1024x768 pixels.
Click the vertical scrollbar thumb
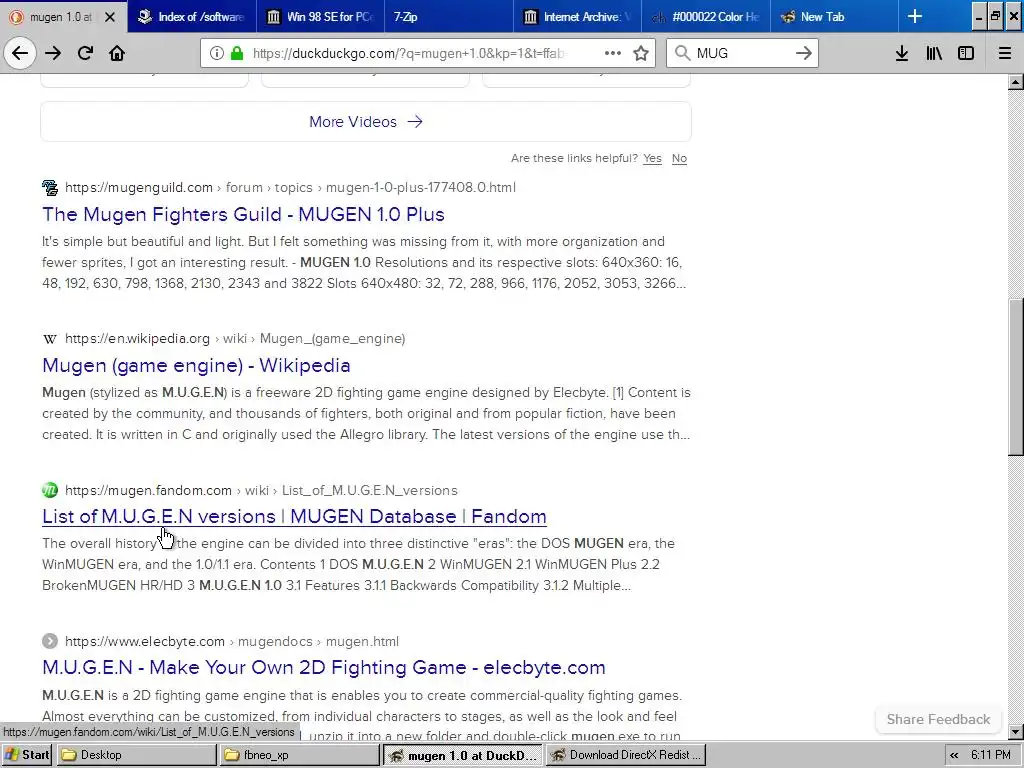tap(1016, 376)
